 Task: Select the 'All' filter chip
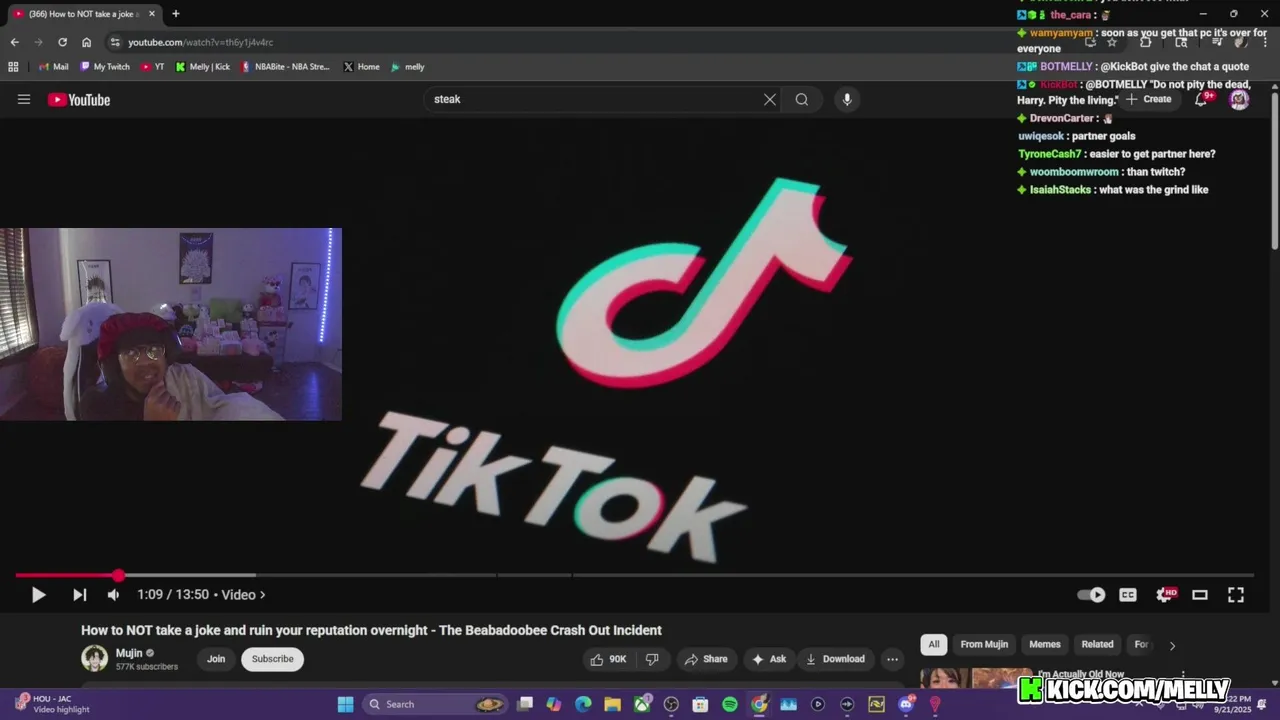tap(934, 644)
